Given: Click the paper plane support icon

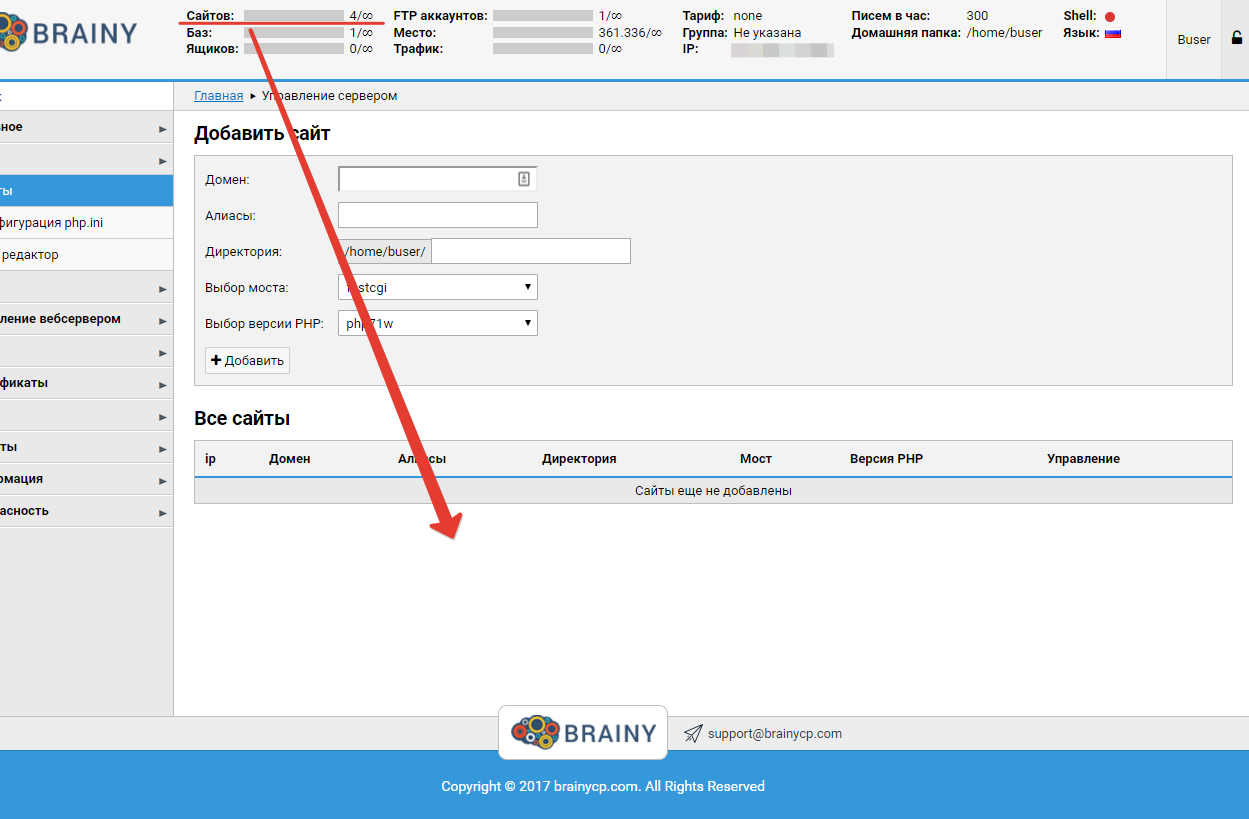Looking at the screenshot, I should click(x=693, y=734).
